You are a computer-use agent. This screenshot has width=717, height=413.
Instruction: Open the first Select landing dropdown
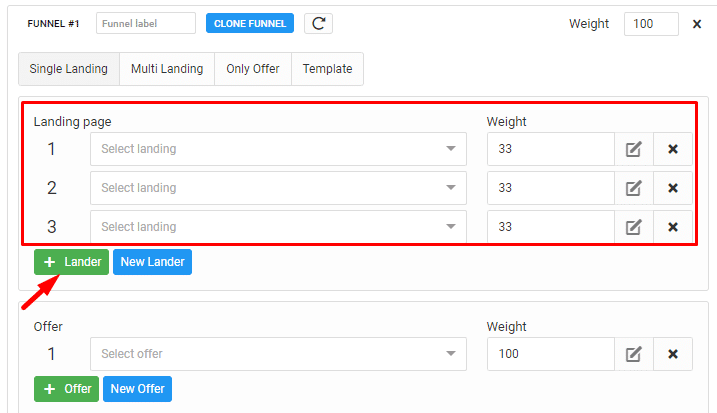[278, 149]
